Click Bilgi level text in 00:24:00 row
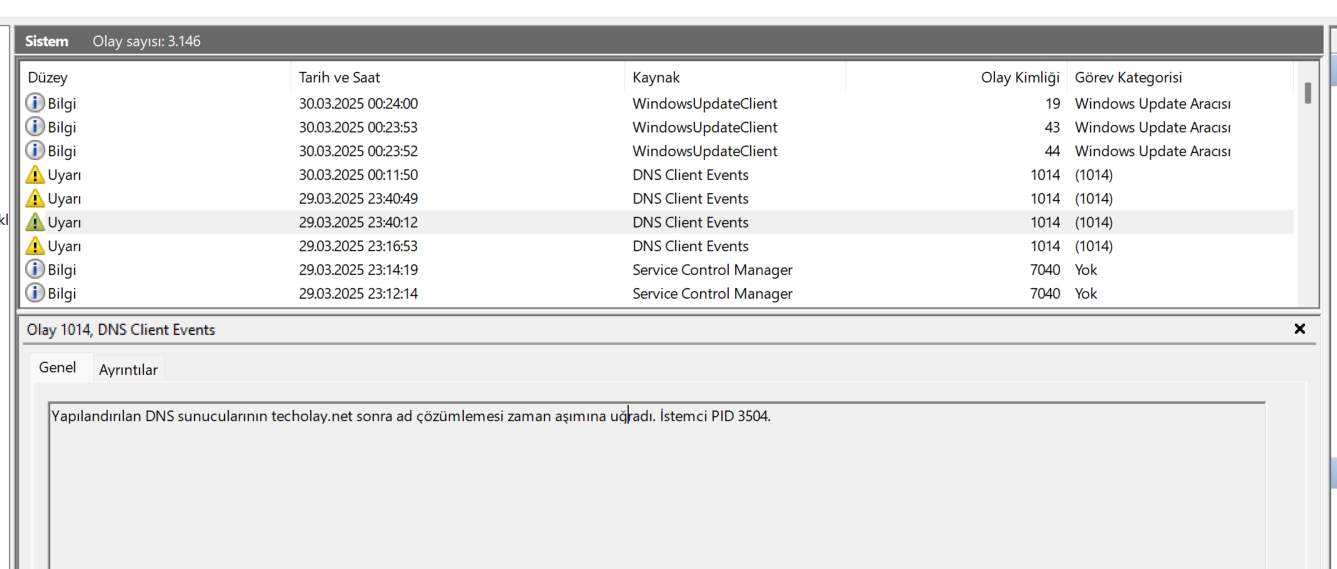 tap(62, 103)
